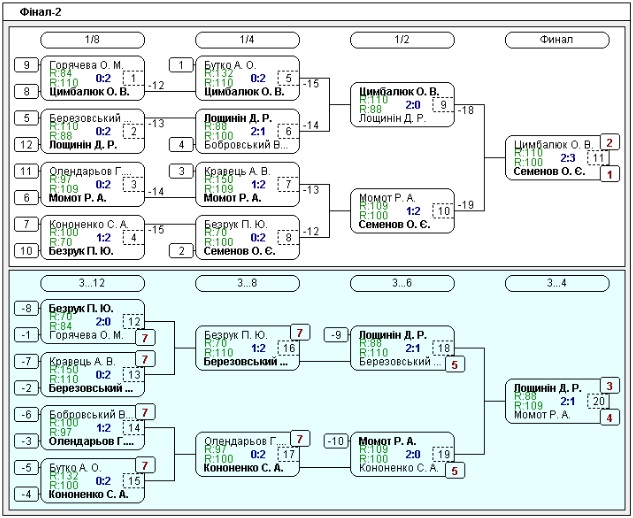Viewport: 633px width, 518px height.
Task: Click Лощинін Д. Р. in third-place match 20
Action: [x=547, y=388]
